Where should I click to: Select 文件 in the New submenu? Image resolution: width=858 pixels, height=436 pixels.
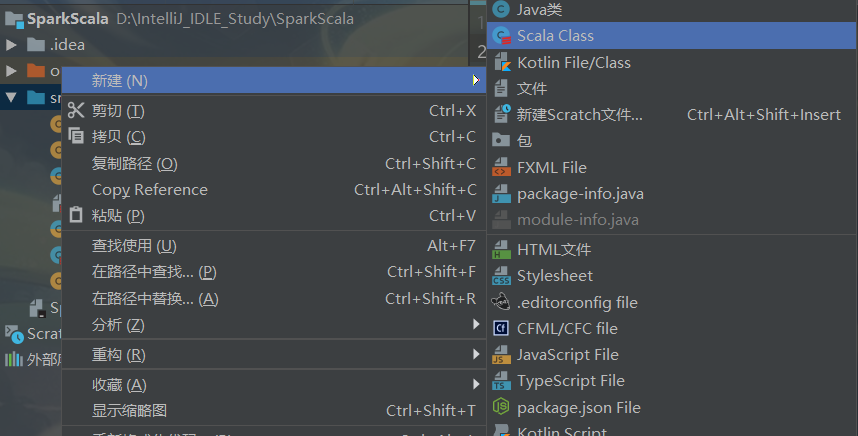coord(671,89)
